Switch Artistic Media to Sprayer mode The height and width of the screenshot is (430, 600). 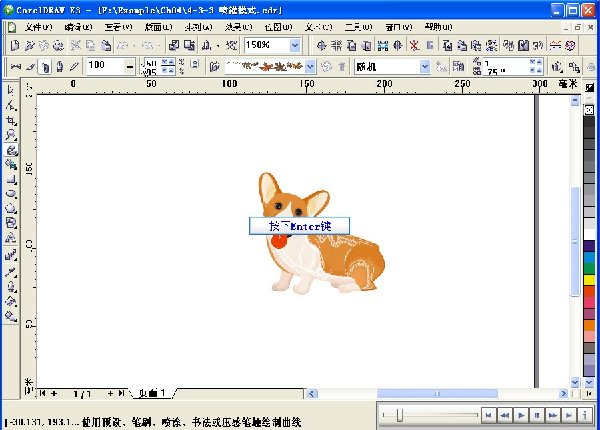pyautogui.click(x=45, y=67)
